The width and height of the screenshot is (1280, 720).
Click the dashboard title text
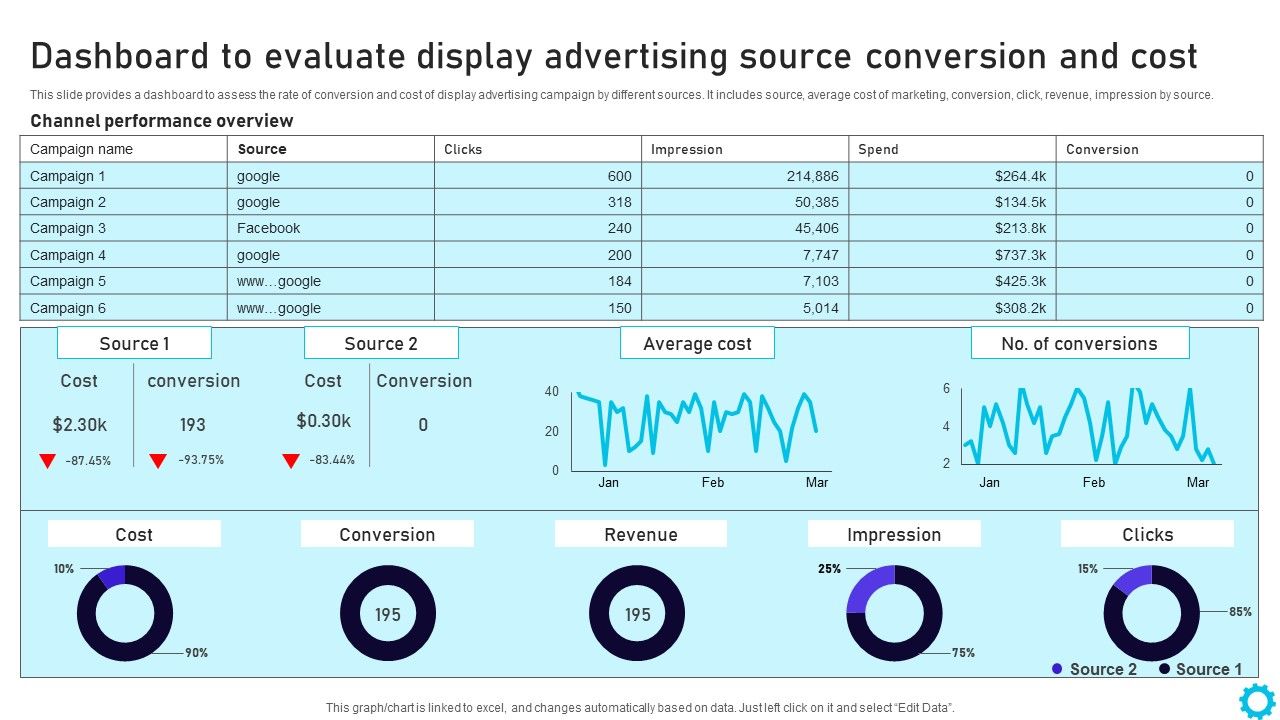[614, 57]
